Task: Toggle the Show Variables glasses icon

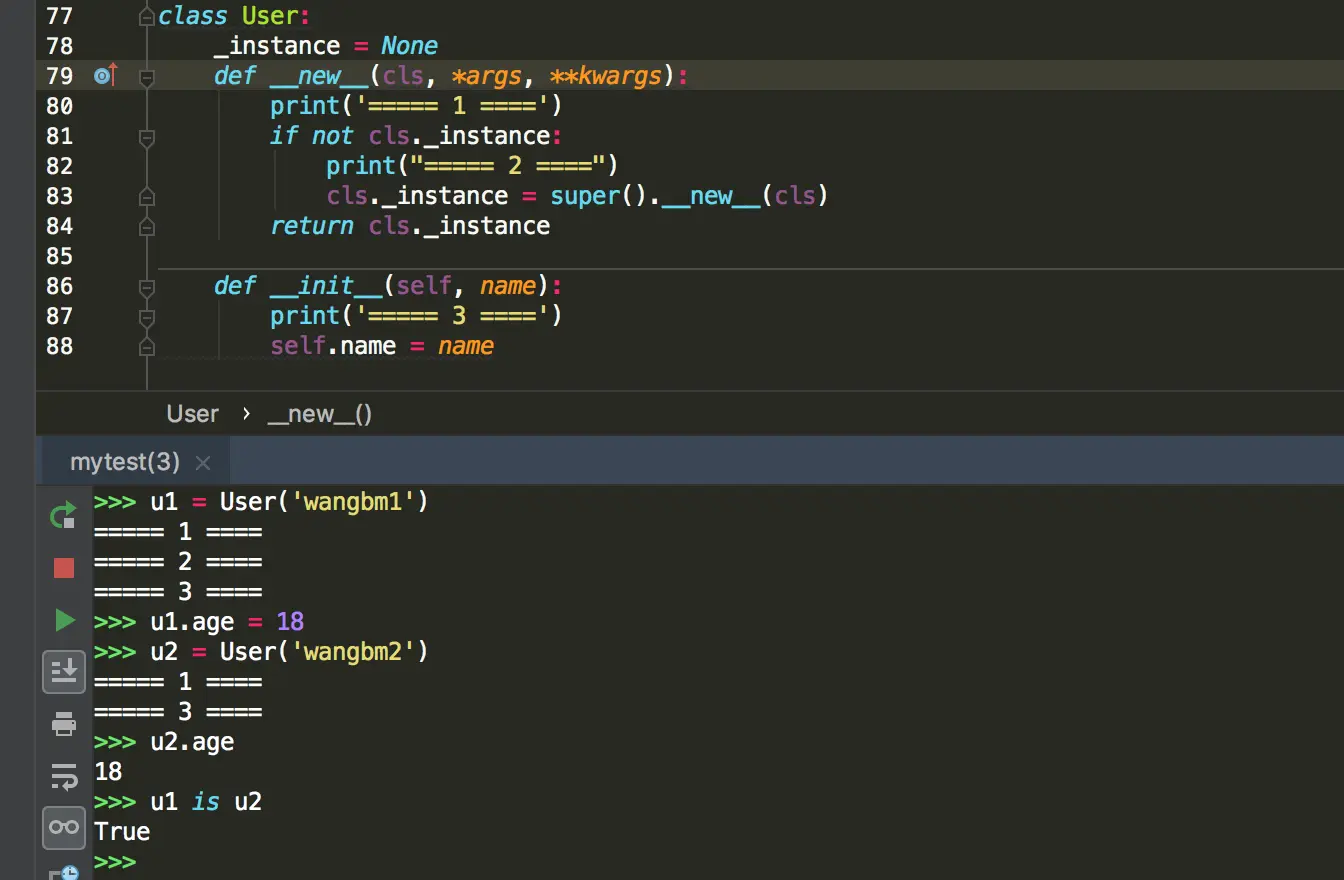Action: [x=64, y=827]
